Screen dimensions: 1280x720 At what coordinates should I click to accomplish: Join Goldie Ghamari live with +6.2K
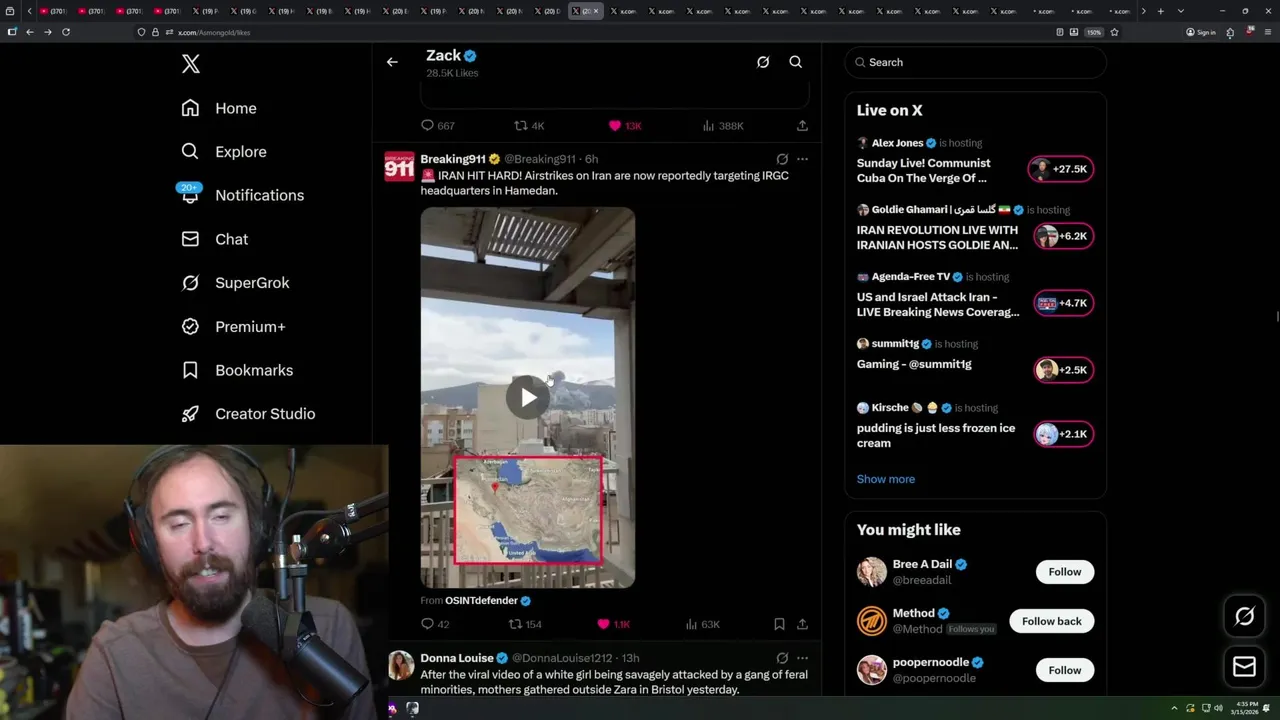1062,236
